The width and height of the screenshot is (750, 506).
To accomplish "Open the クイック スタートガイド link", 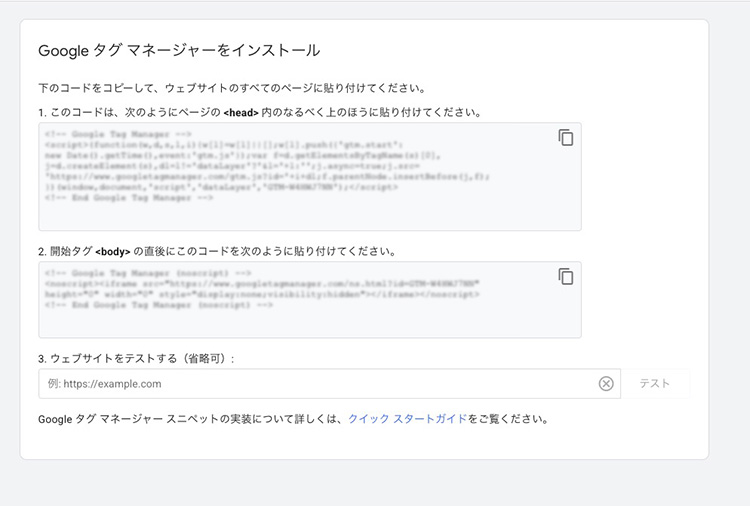I will pyautogui.click(x=408, y=418).
